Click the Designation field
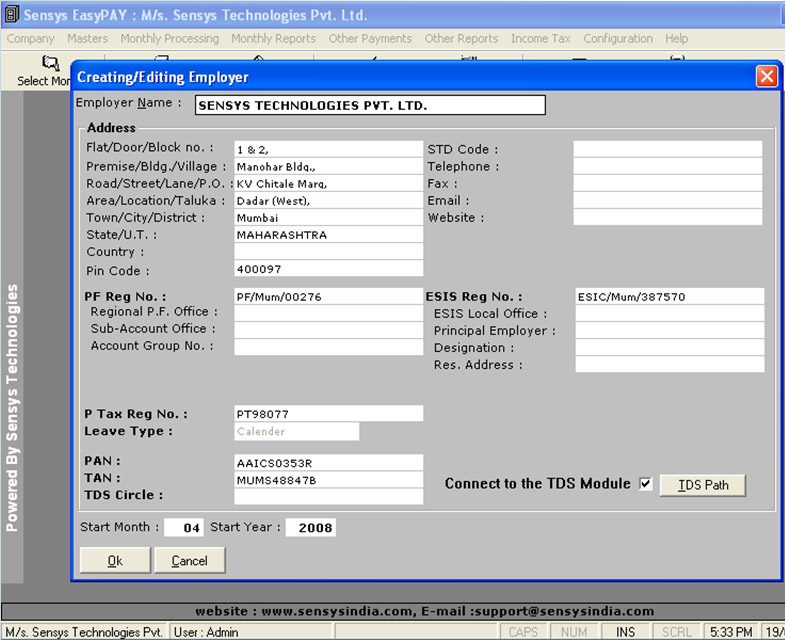 670,348
